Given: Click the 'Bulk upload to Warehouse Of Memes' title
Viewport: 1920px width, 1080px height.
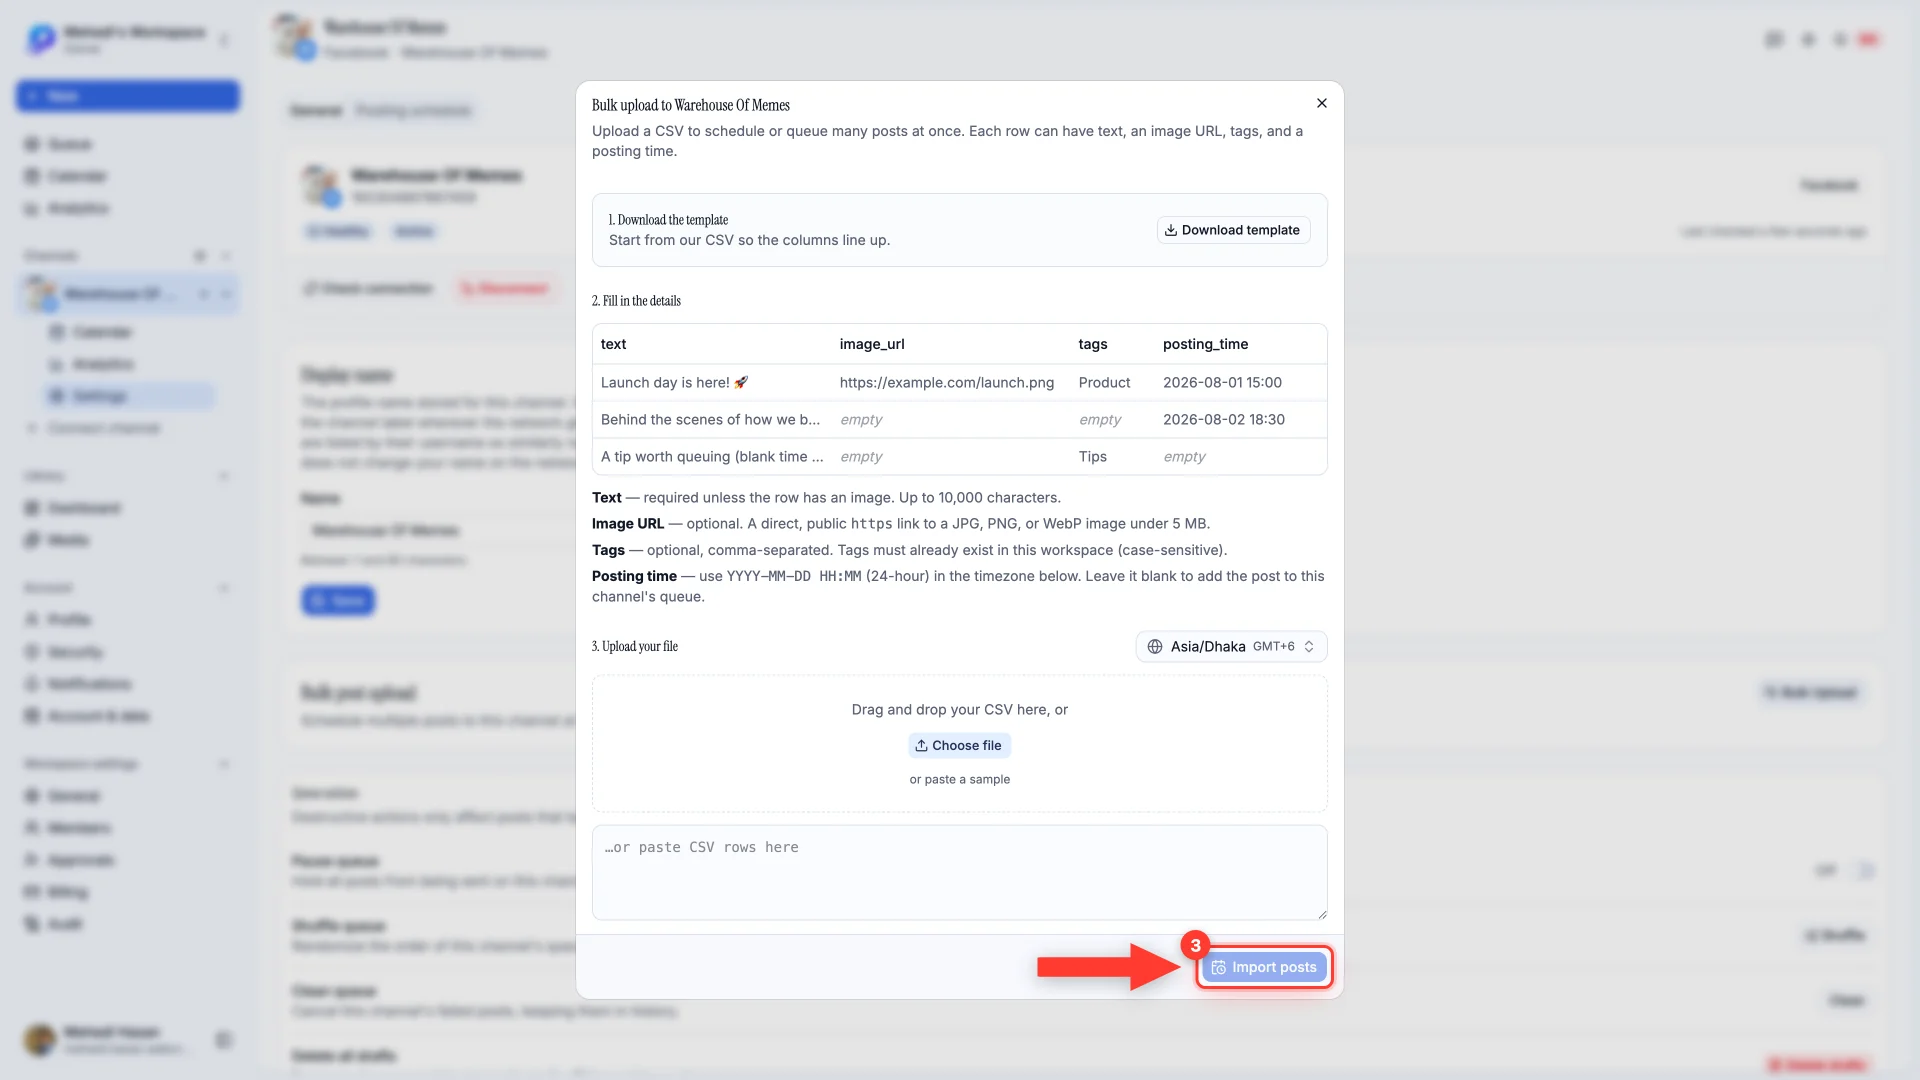Looking at the screenshot, I should pyautogui.click(x=691, y=105).
